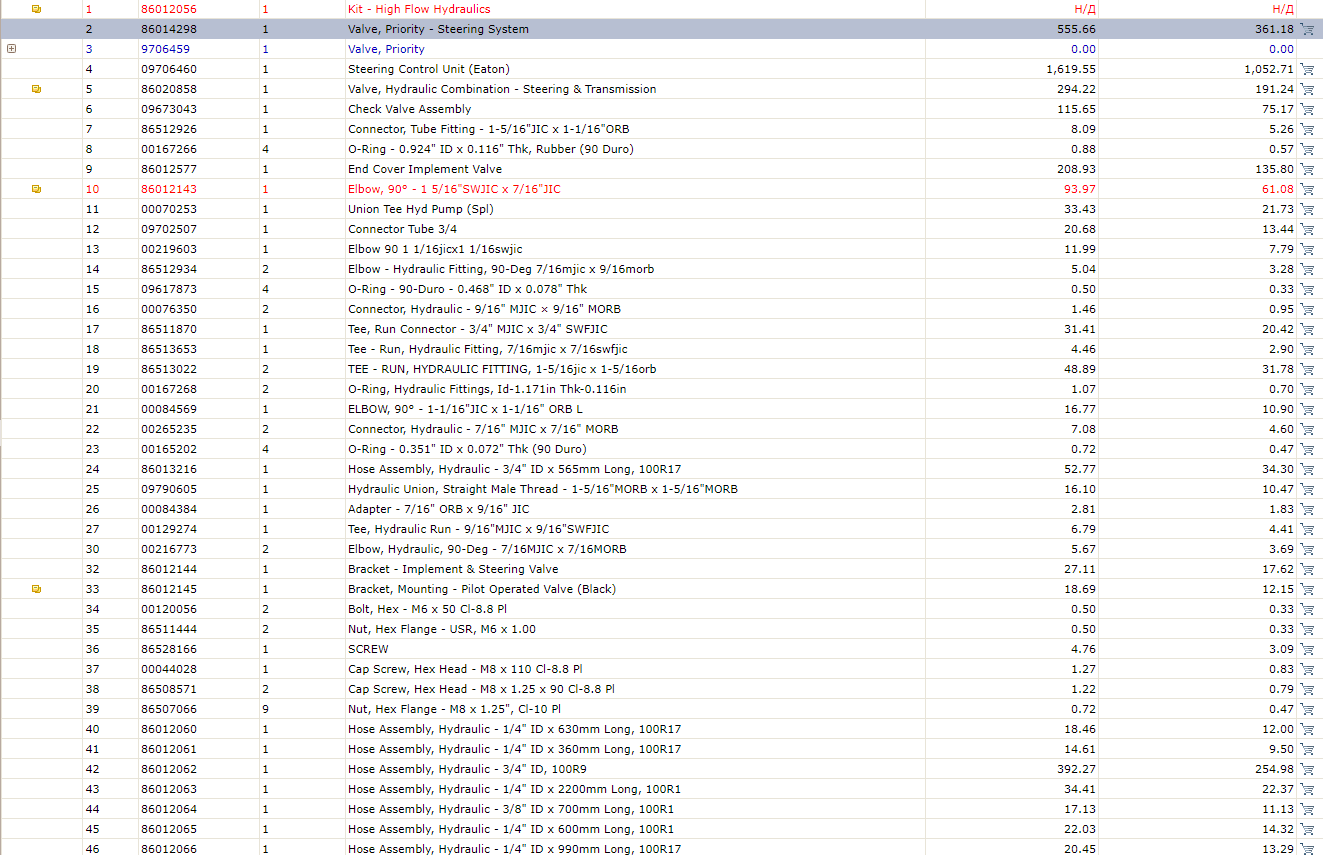This screenshot has height=855, width=1323.
Task: Add Hose Assembly 86012066 to cart
Action: [1307, 849]
